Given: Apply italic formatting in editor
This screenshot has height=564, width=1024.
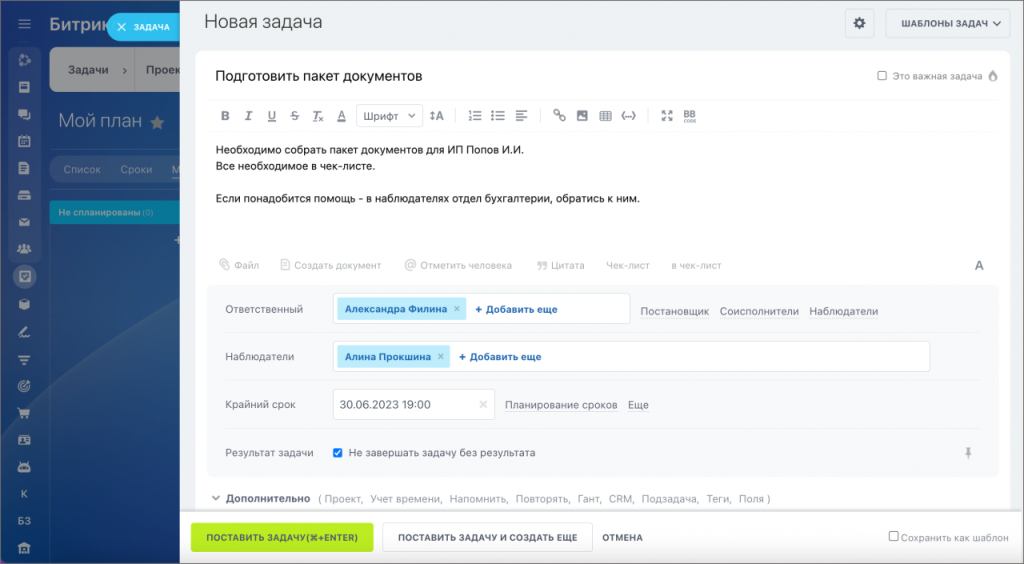Looking at the screenshot, I should coord(248,116).
